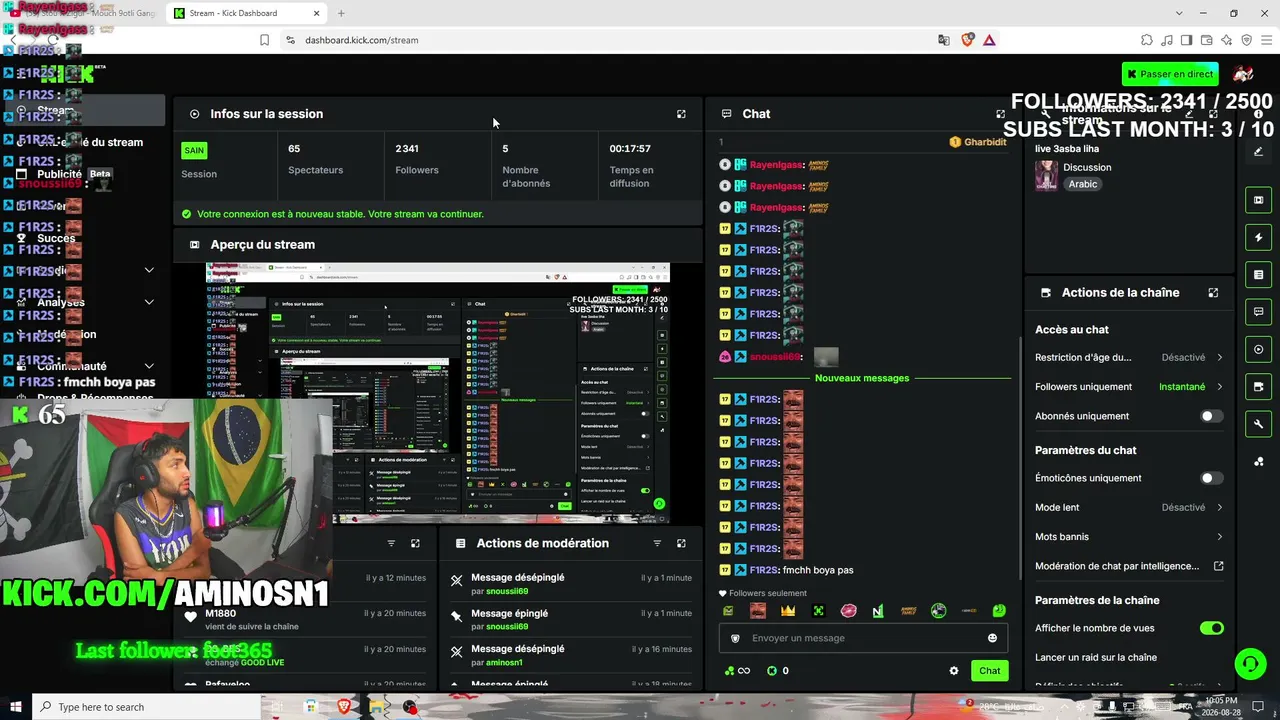Filter the Actions de modération list
This screenshot has height=720, width=1280.
pos(657,543)
